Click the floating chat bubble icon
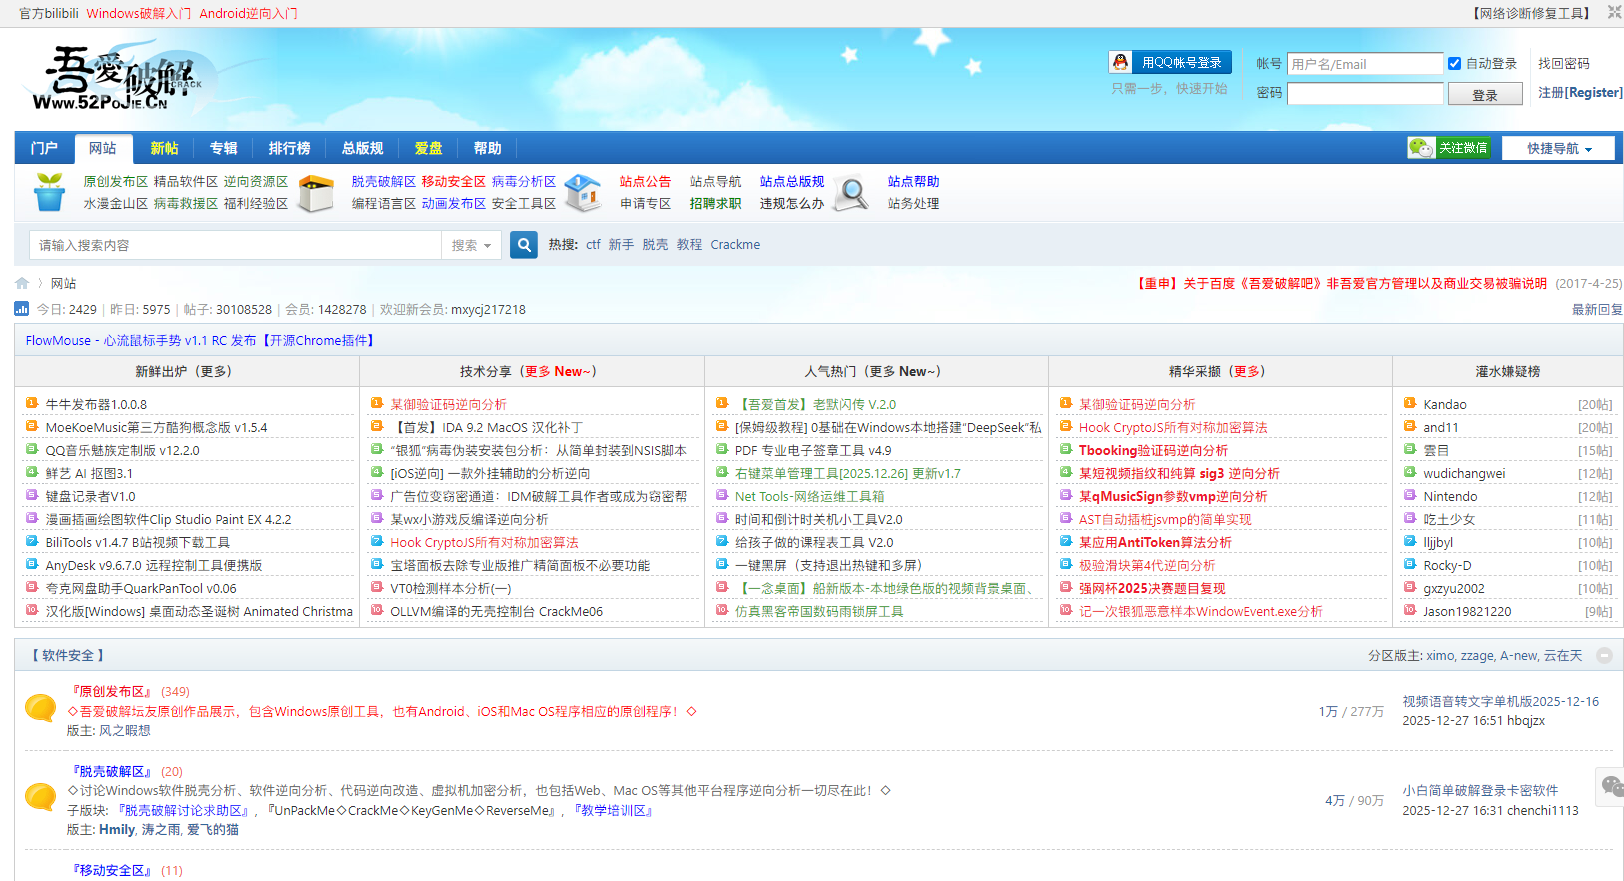 [x=1611, y=786]
